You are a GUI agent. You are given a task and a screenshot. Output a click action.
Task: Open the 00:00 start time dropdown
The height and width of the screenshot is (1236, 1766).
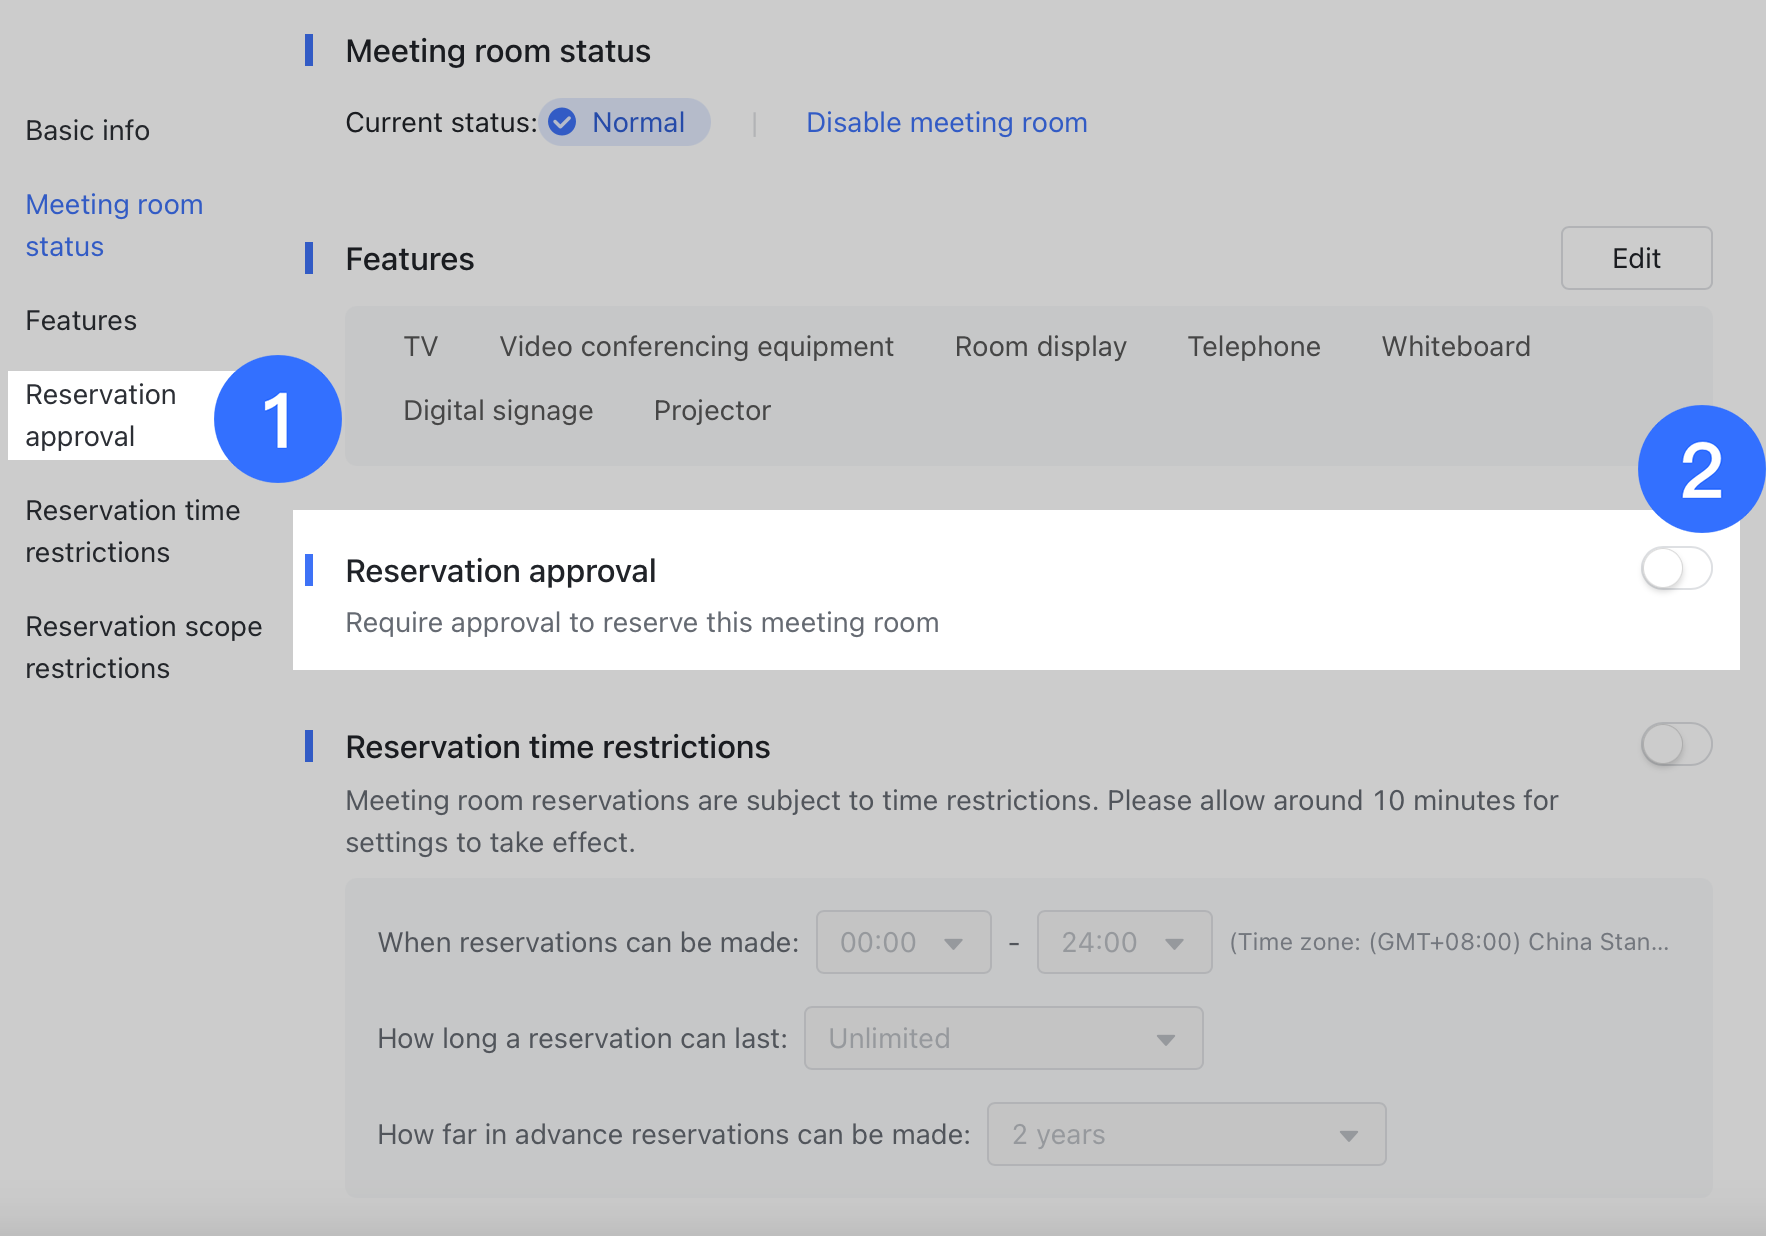tap(903, 942)
